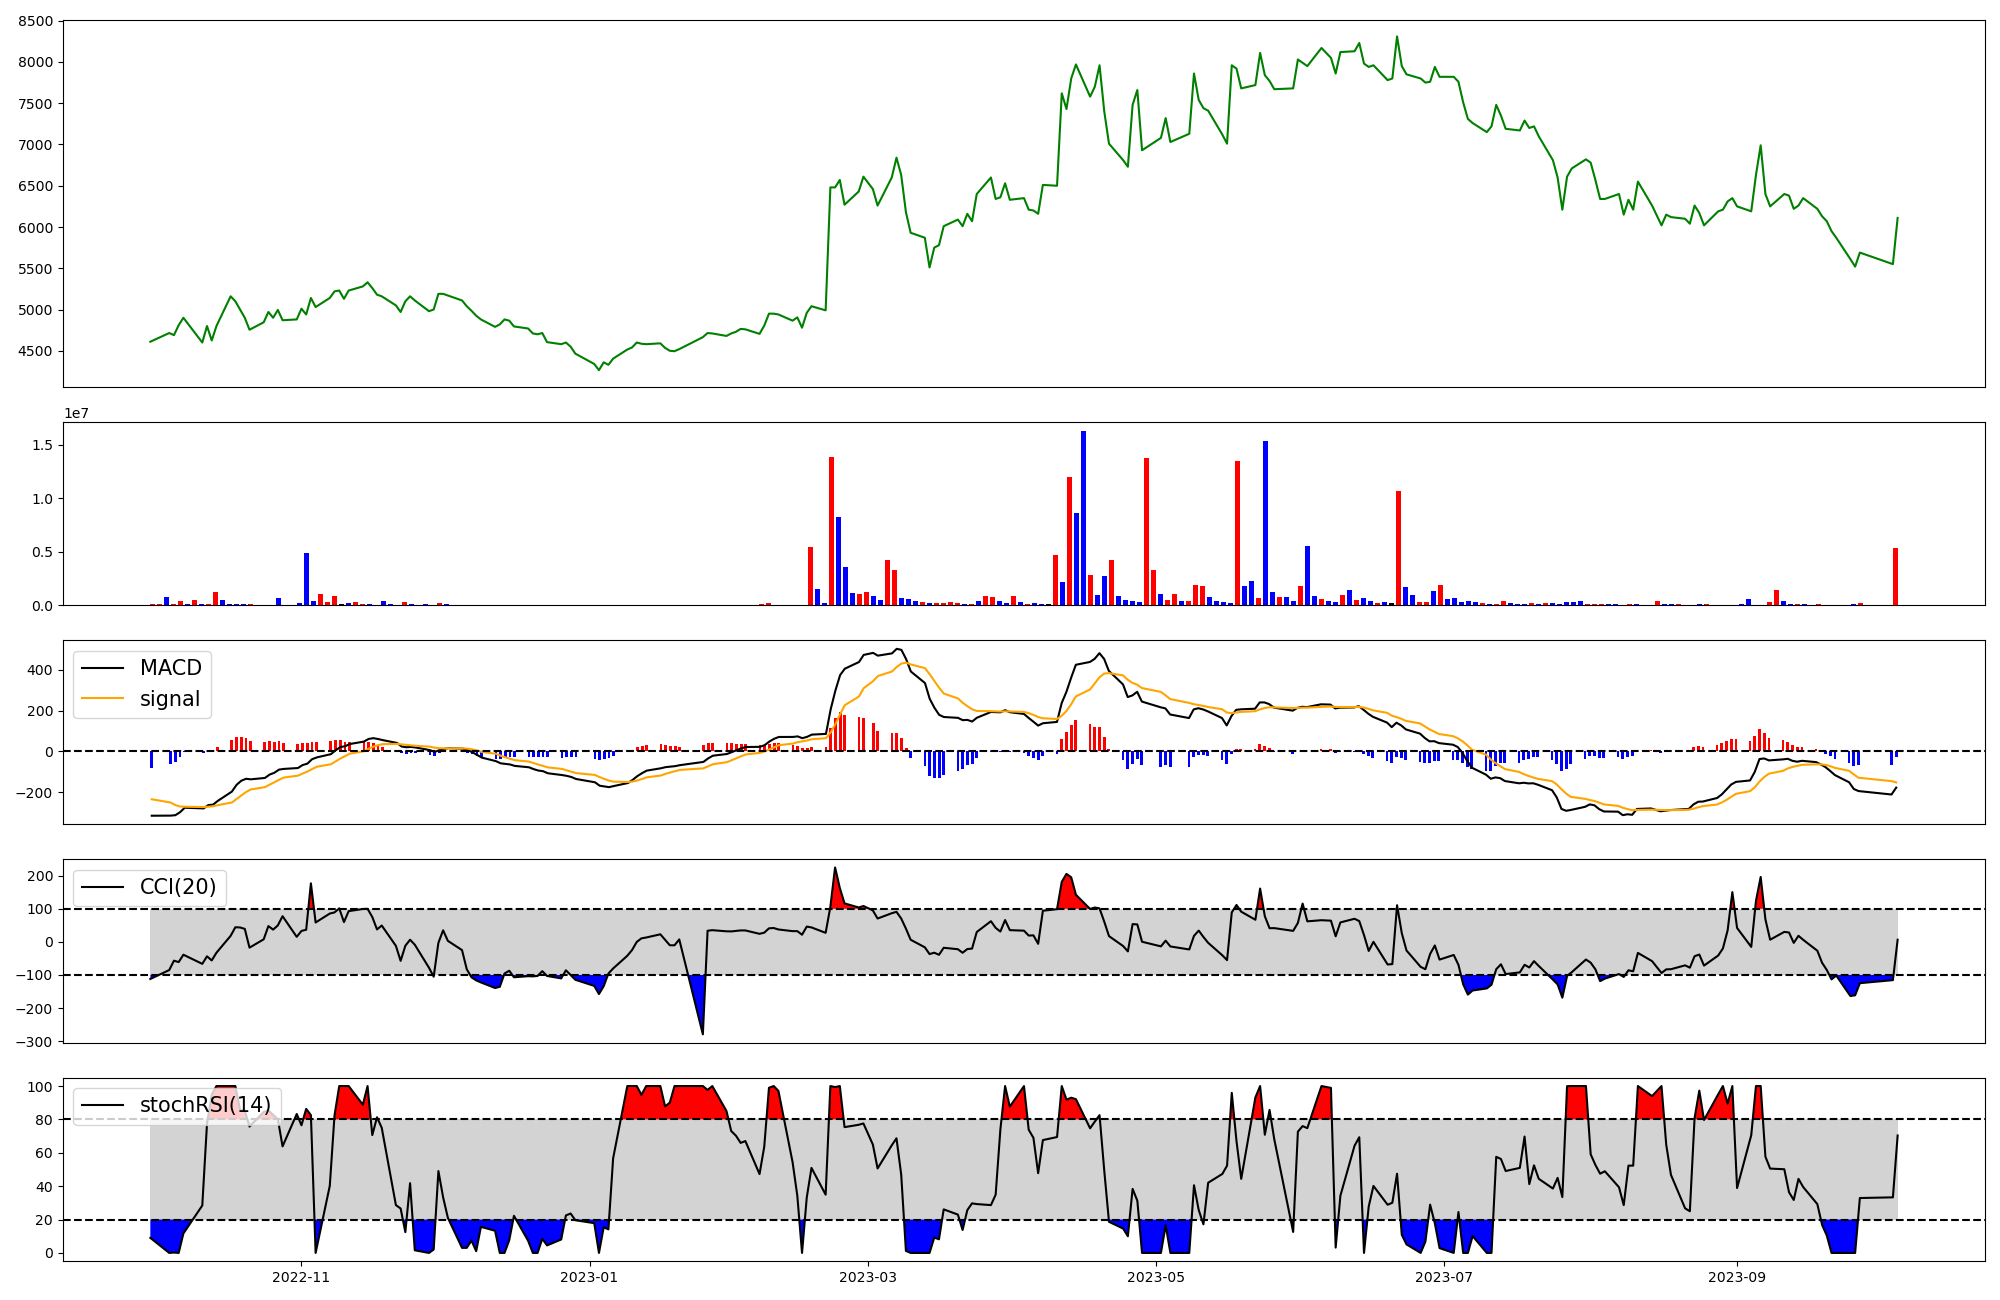The height and width of the screenshot is (1300, 2000).
Task: Click the 80 tick on the stochRSI axis
Action: (44, 1120)
